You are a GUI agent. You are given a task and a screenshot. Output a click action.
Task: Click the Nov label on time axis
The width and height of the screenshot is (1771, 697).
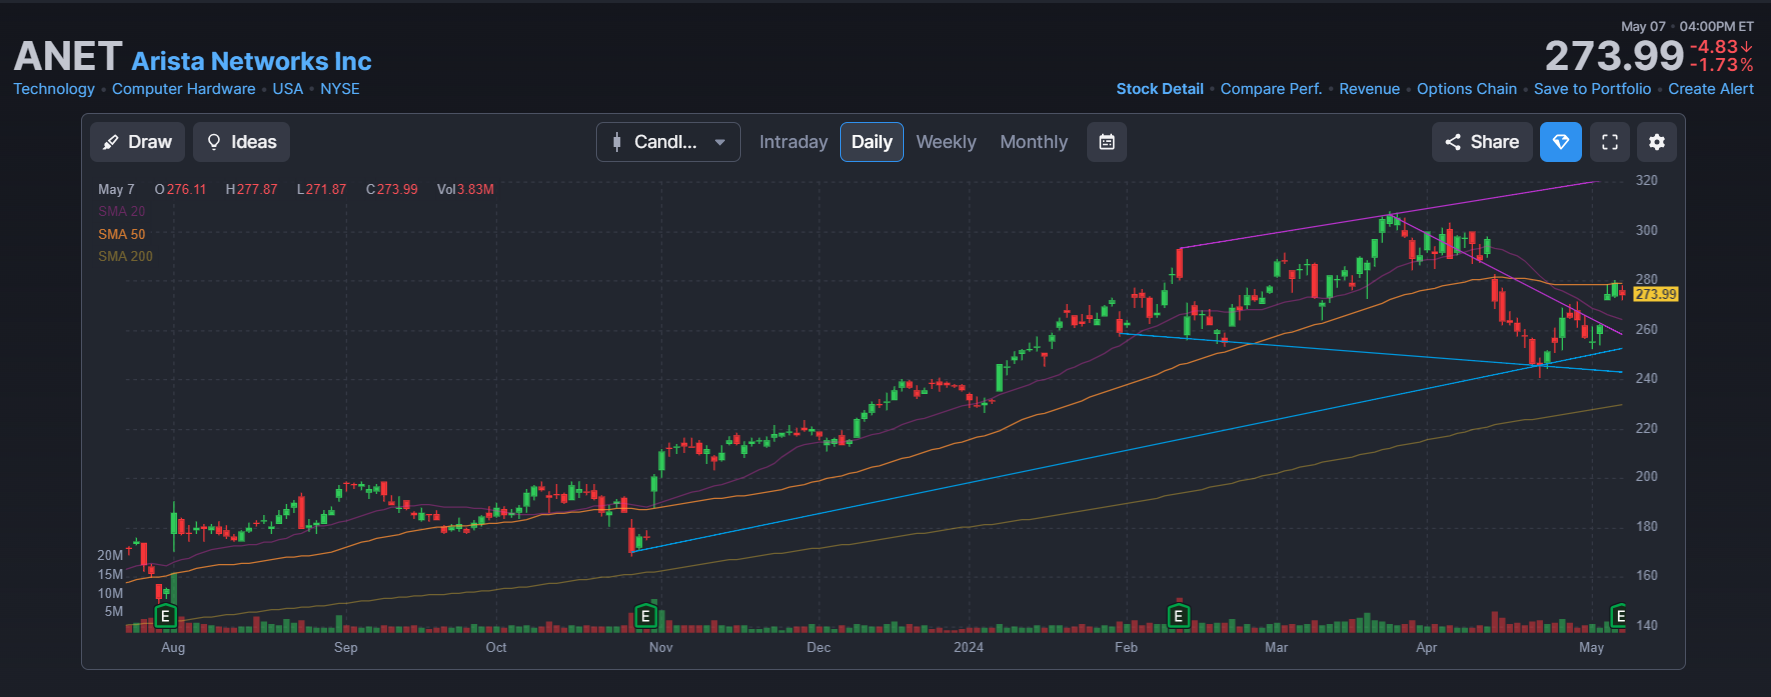click(661, 647)
